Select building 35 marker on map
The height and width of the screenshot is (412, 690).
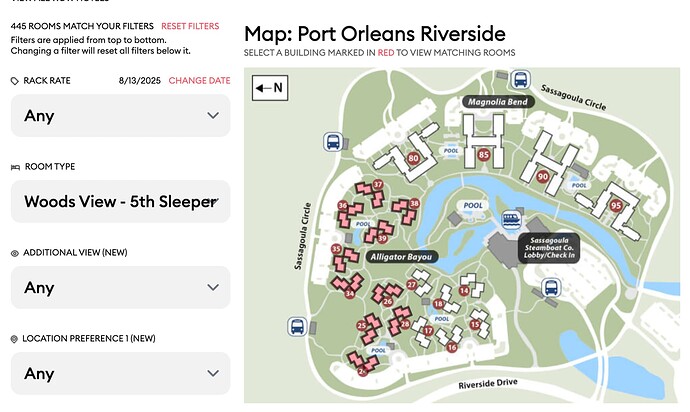coord(336,249)
